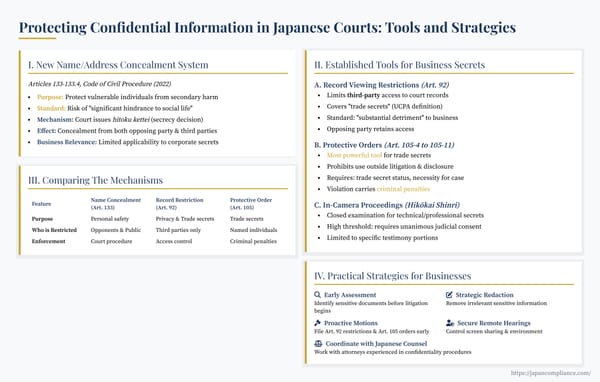Click the 'Strategic Redaction' strategy title
The height and width of the screenshot is (382, 600).
(484, 295)
